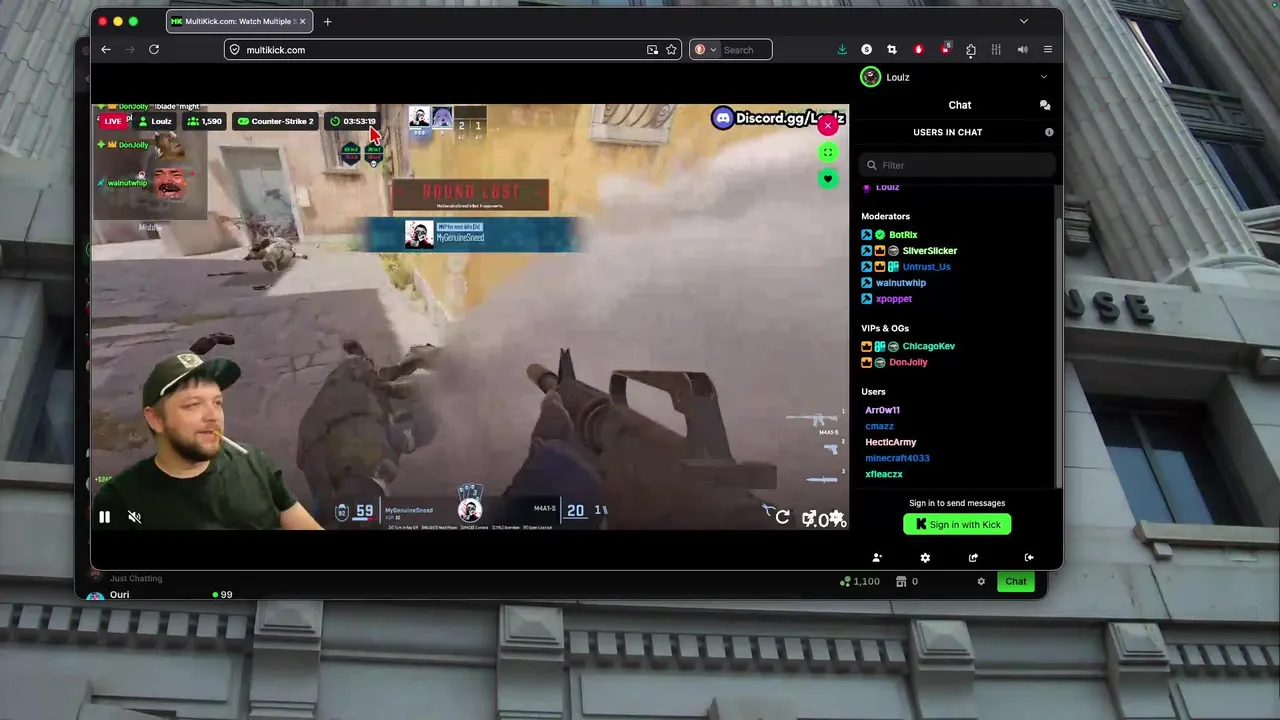Select moderator Untrust_Us

coord(926,267)
